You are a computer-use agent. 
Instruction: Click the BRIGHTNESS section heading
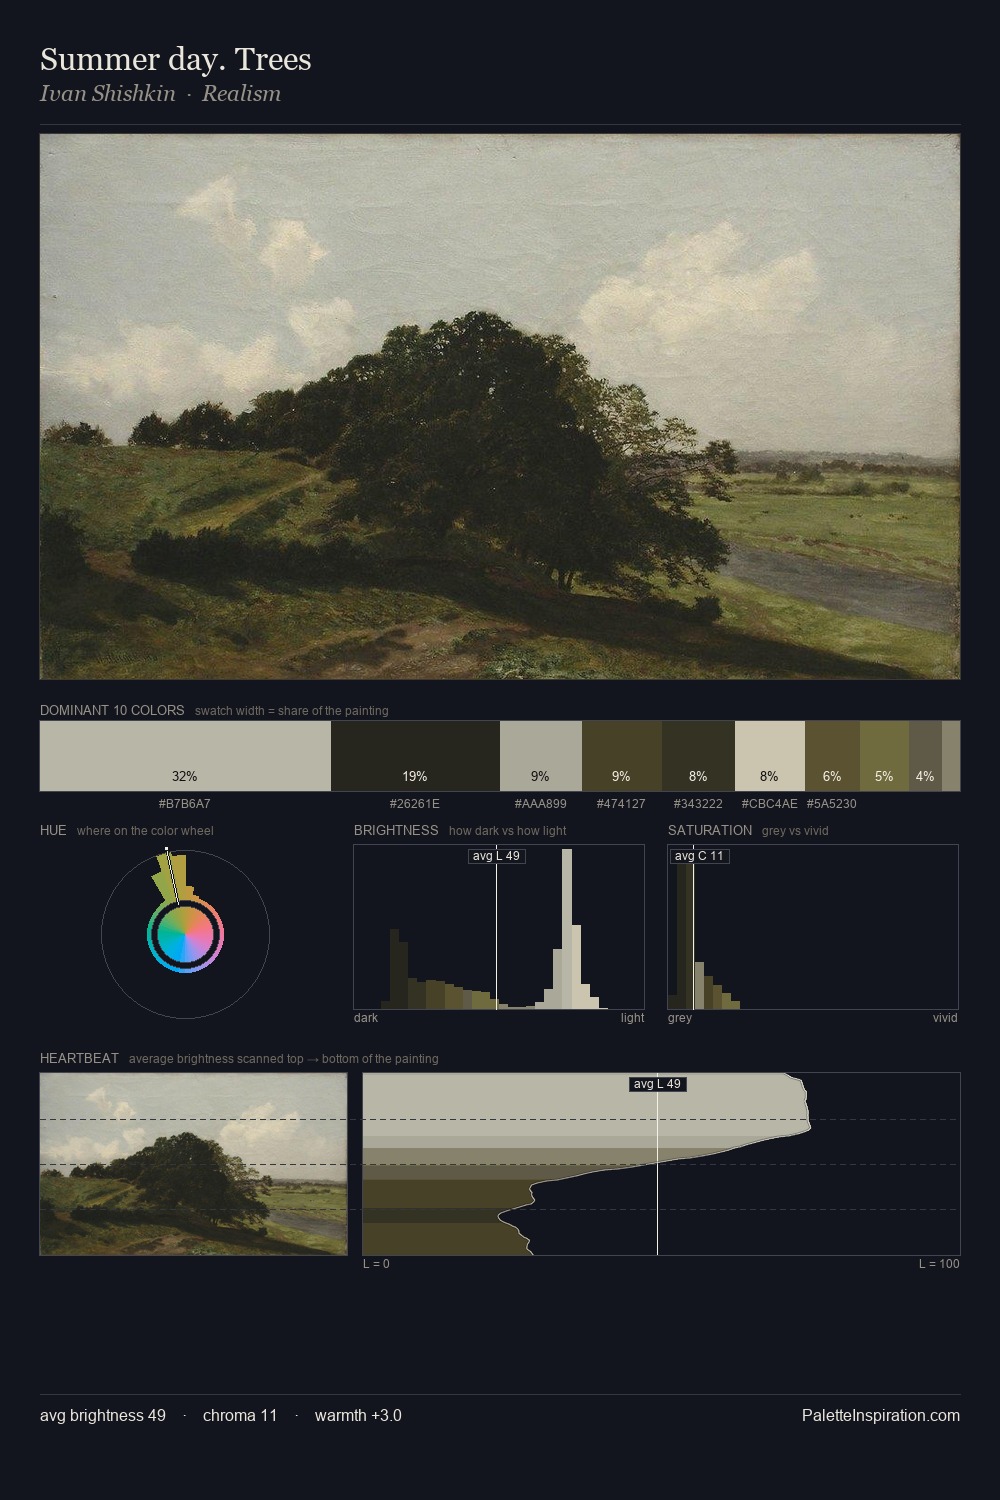point(396,830)
